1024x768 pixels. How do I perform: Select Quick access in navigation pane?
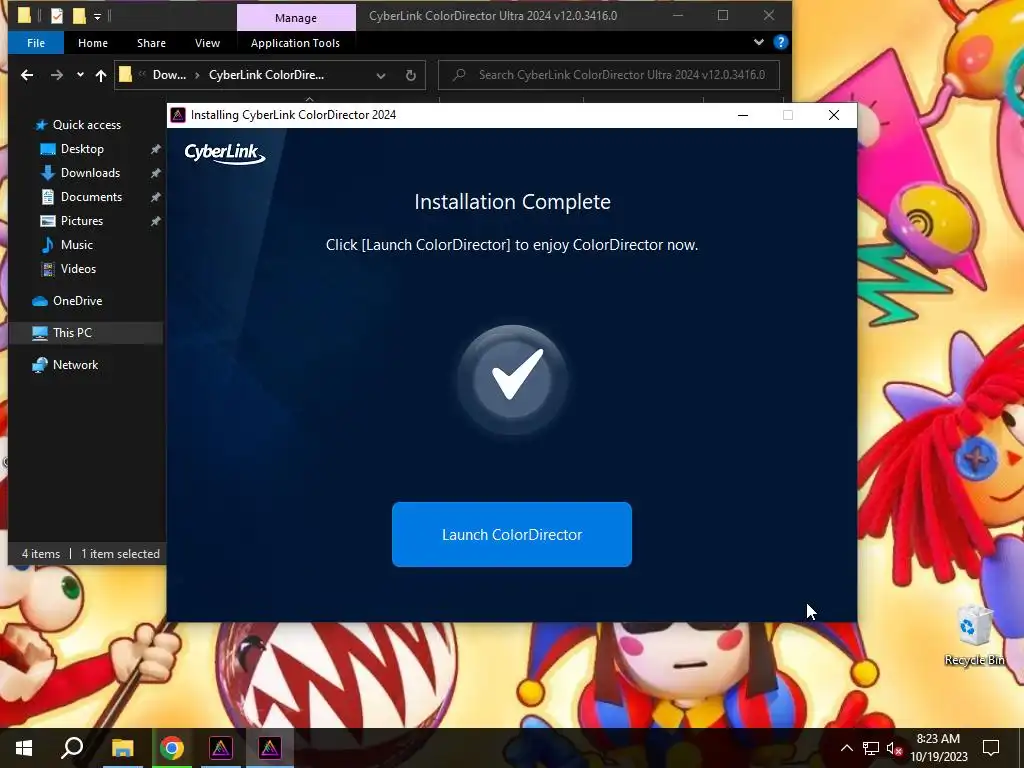pos(86,125)
